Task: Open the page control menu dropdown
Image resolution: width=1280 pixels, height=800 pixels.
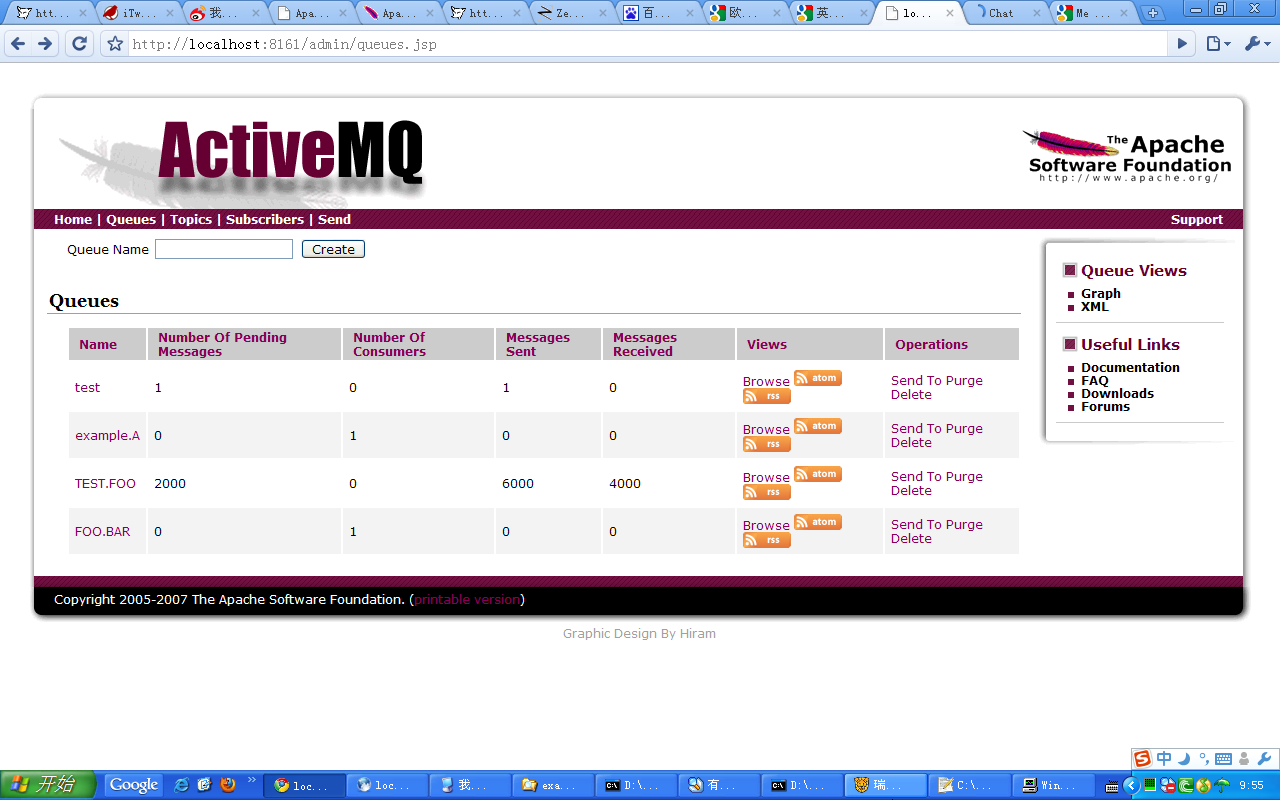Action: (x=1217, y=44)
